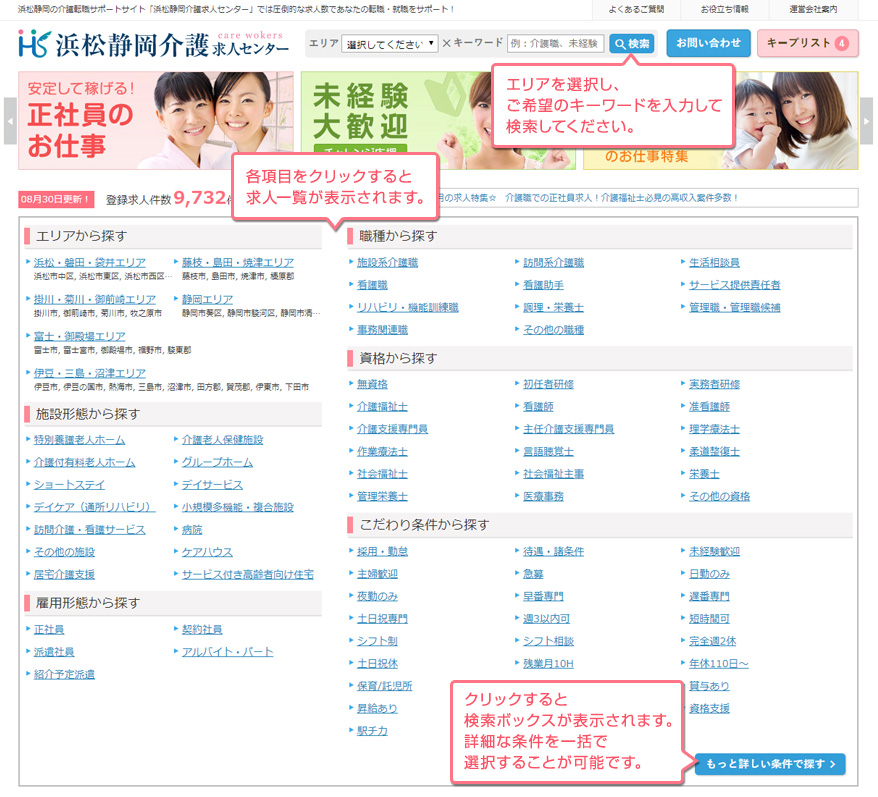The image size is (878, 797).
Task: Open 伊豆・三島・沼津エリア link
Action: (x=90, y=373)
